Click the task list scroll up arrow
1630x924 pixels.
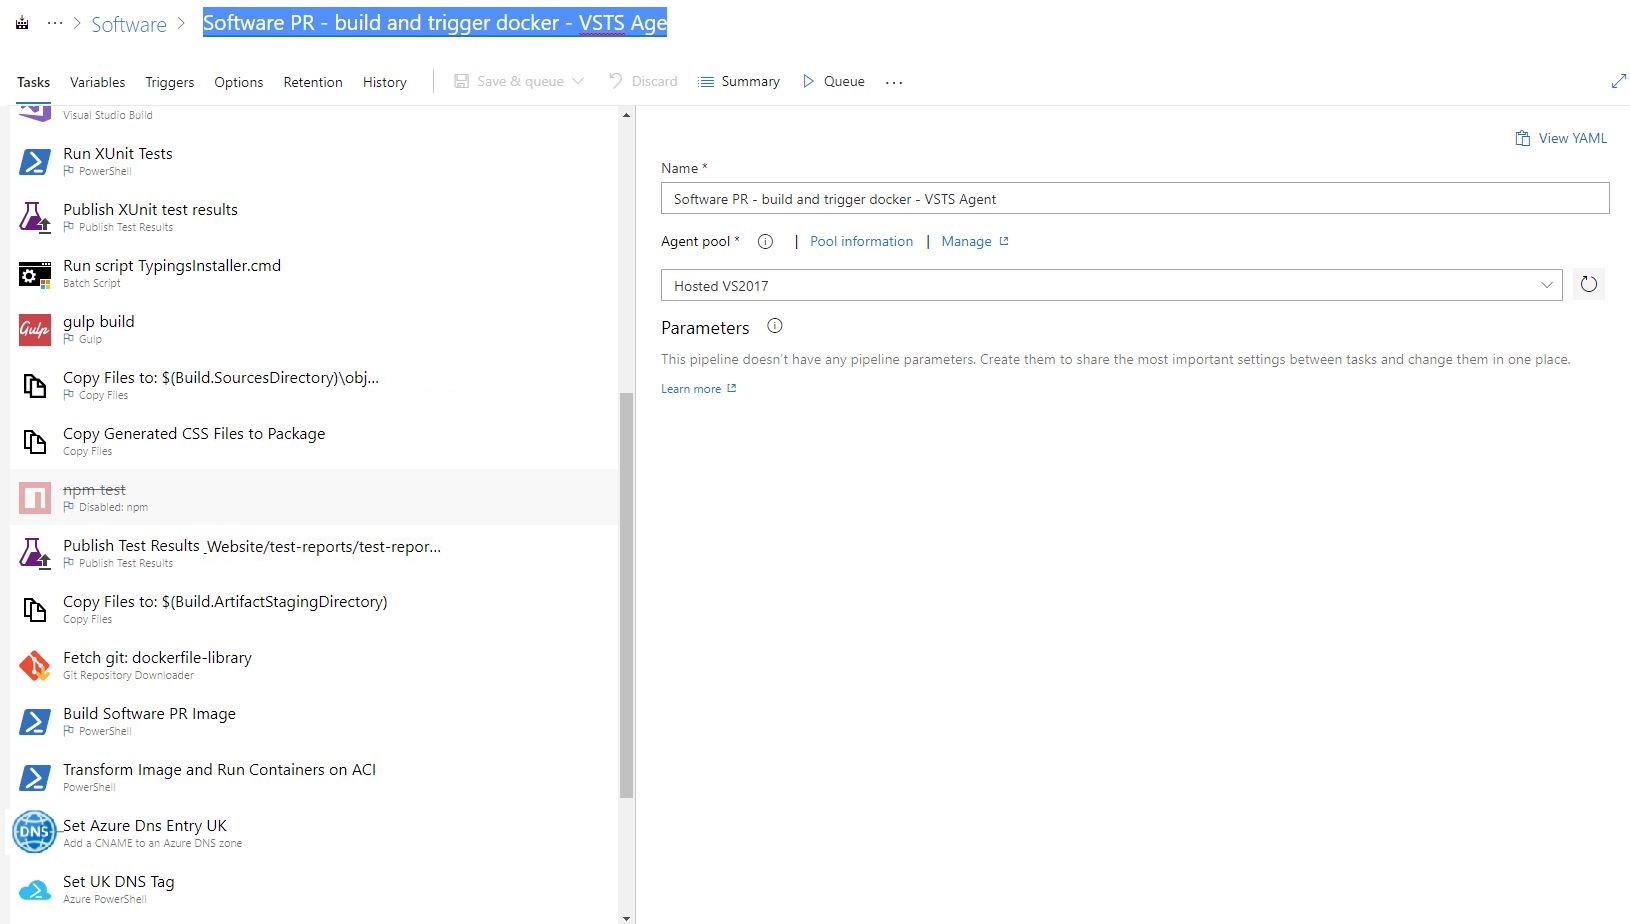tap(627, 115)
